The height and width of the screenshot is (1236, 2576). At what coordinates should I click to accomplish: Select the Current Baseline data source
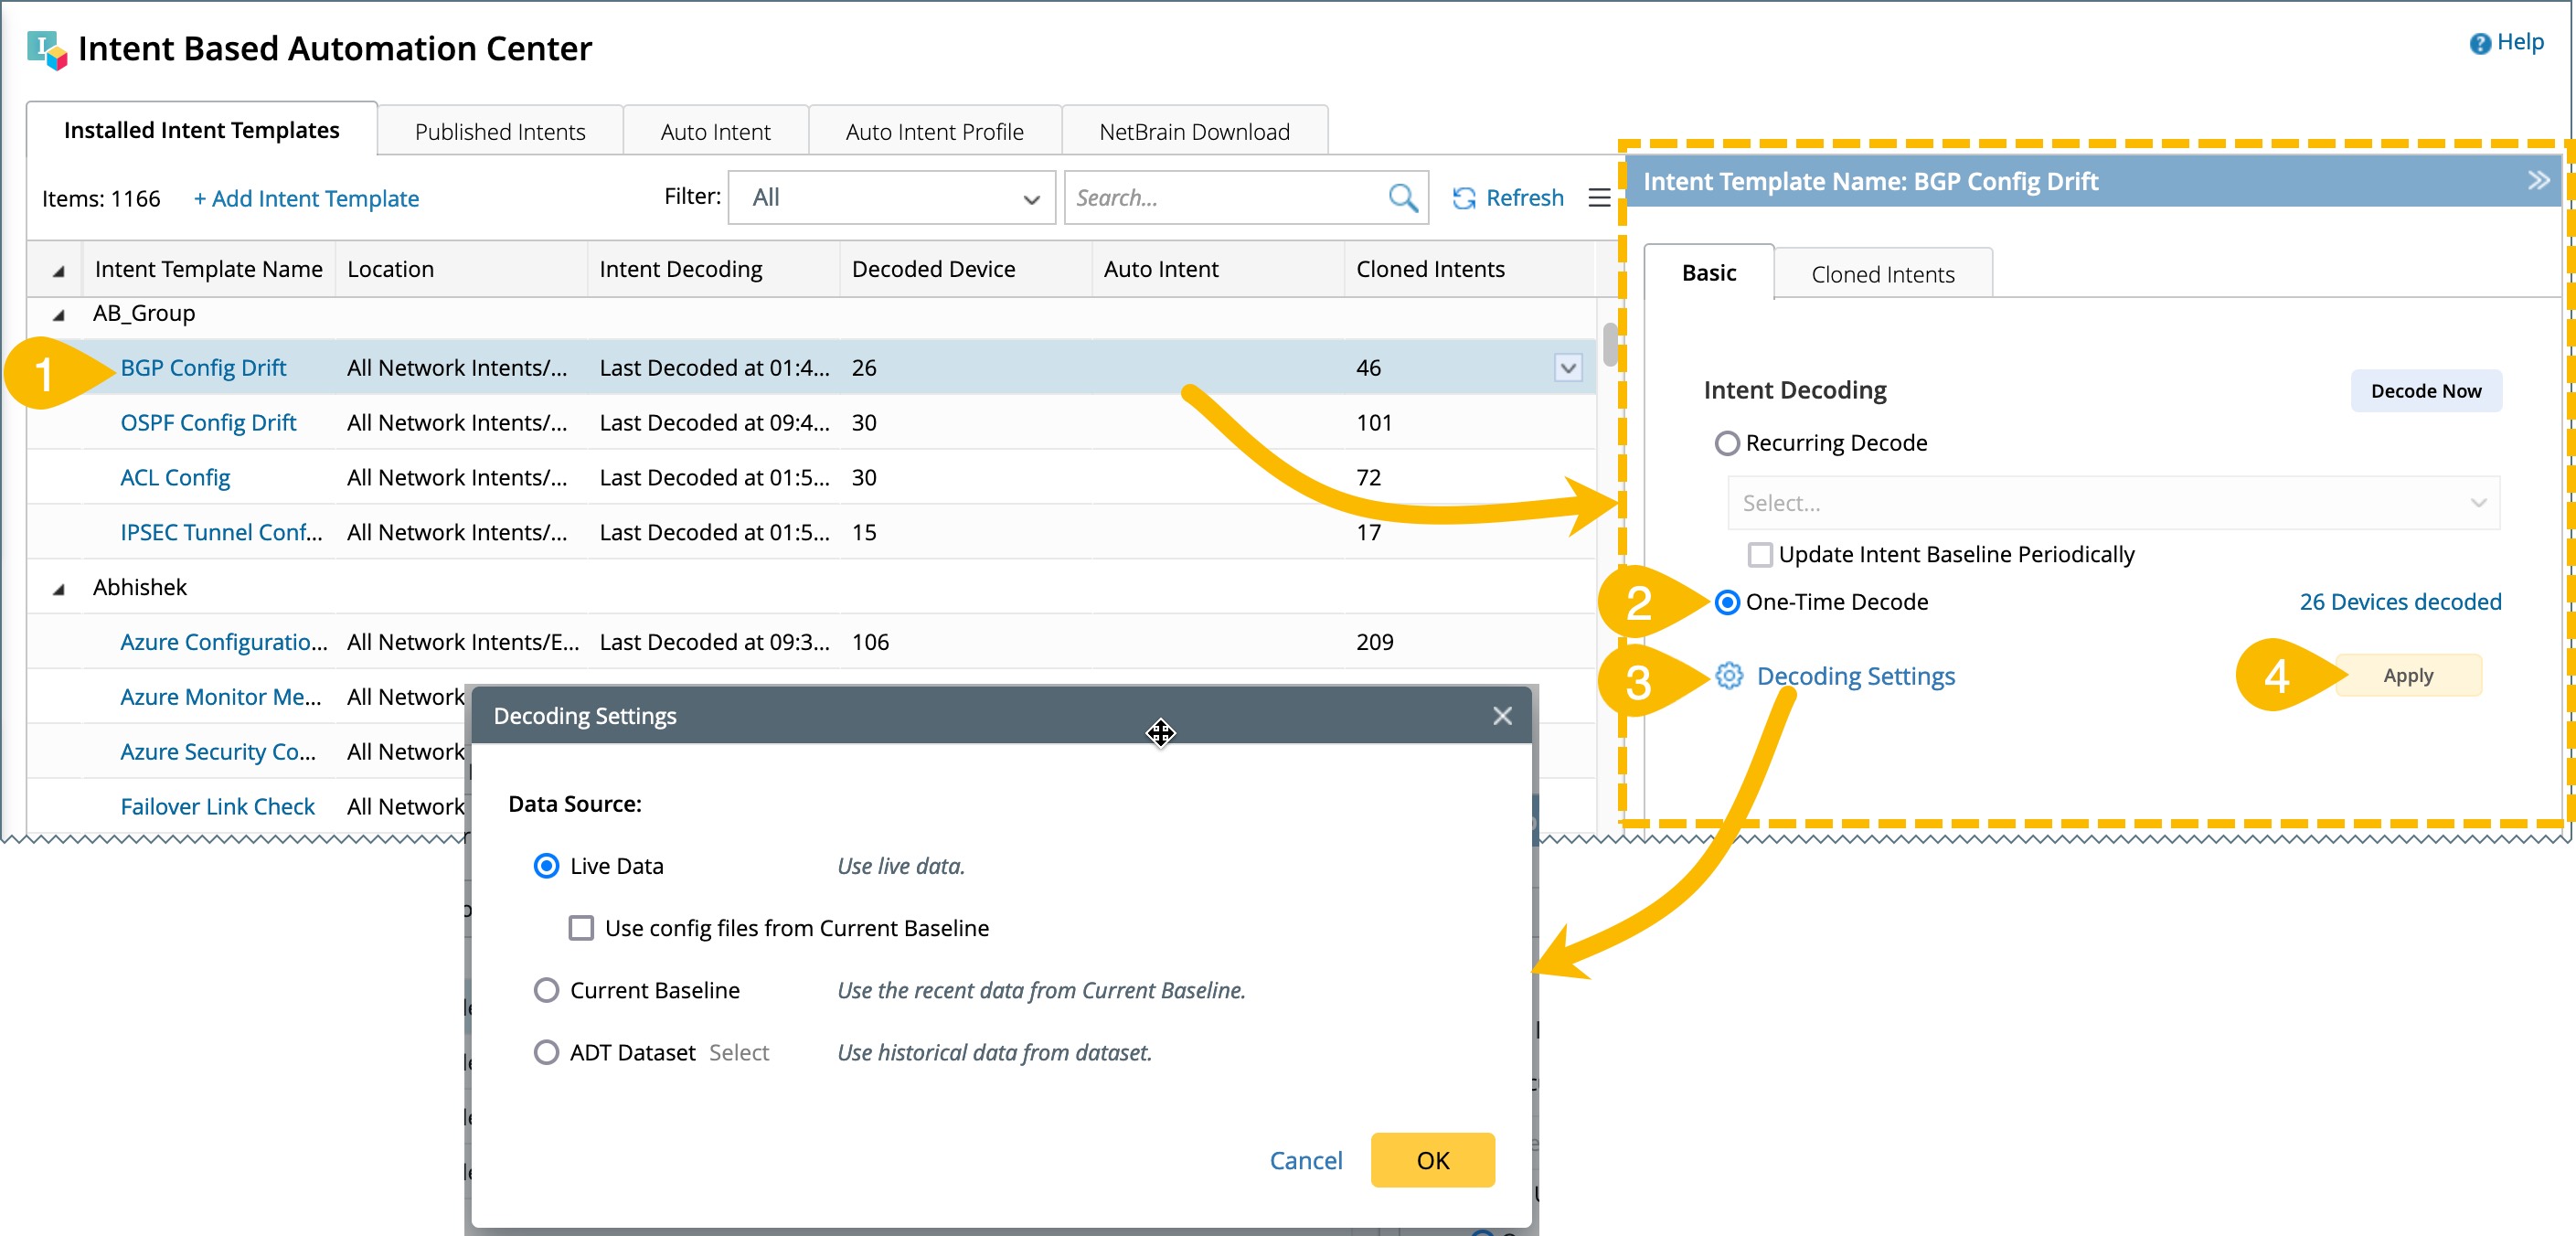pyautogui.click(x=546, y=990)
